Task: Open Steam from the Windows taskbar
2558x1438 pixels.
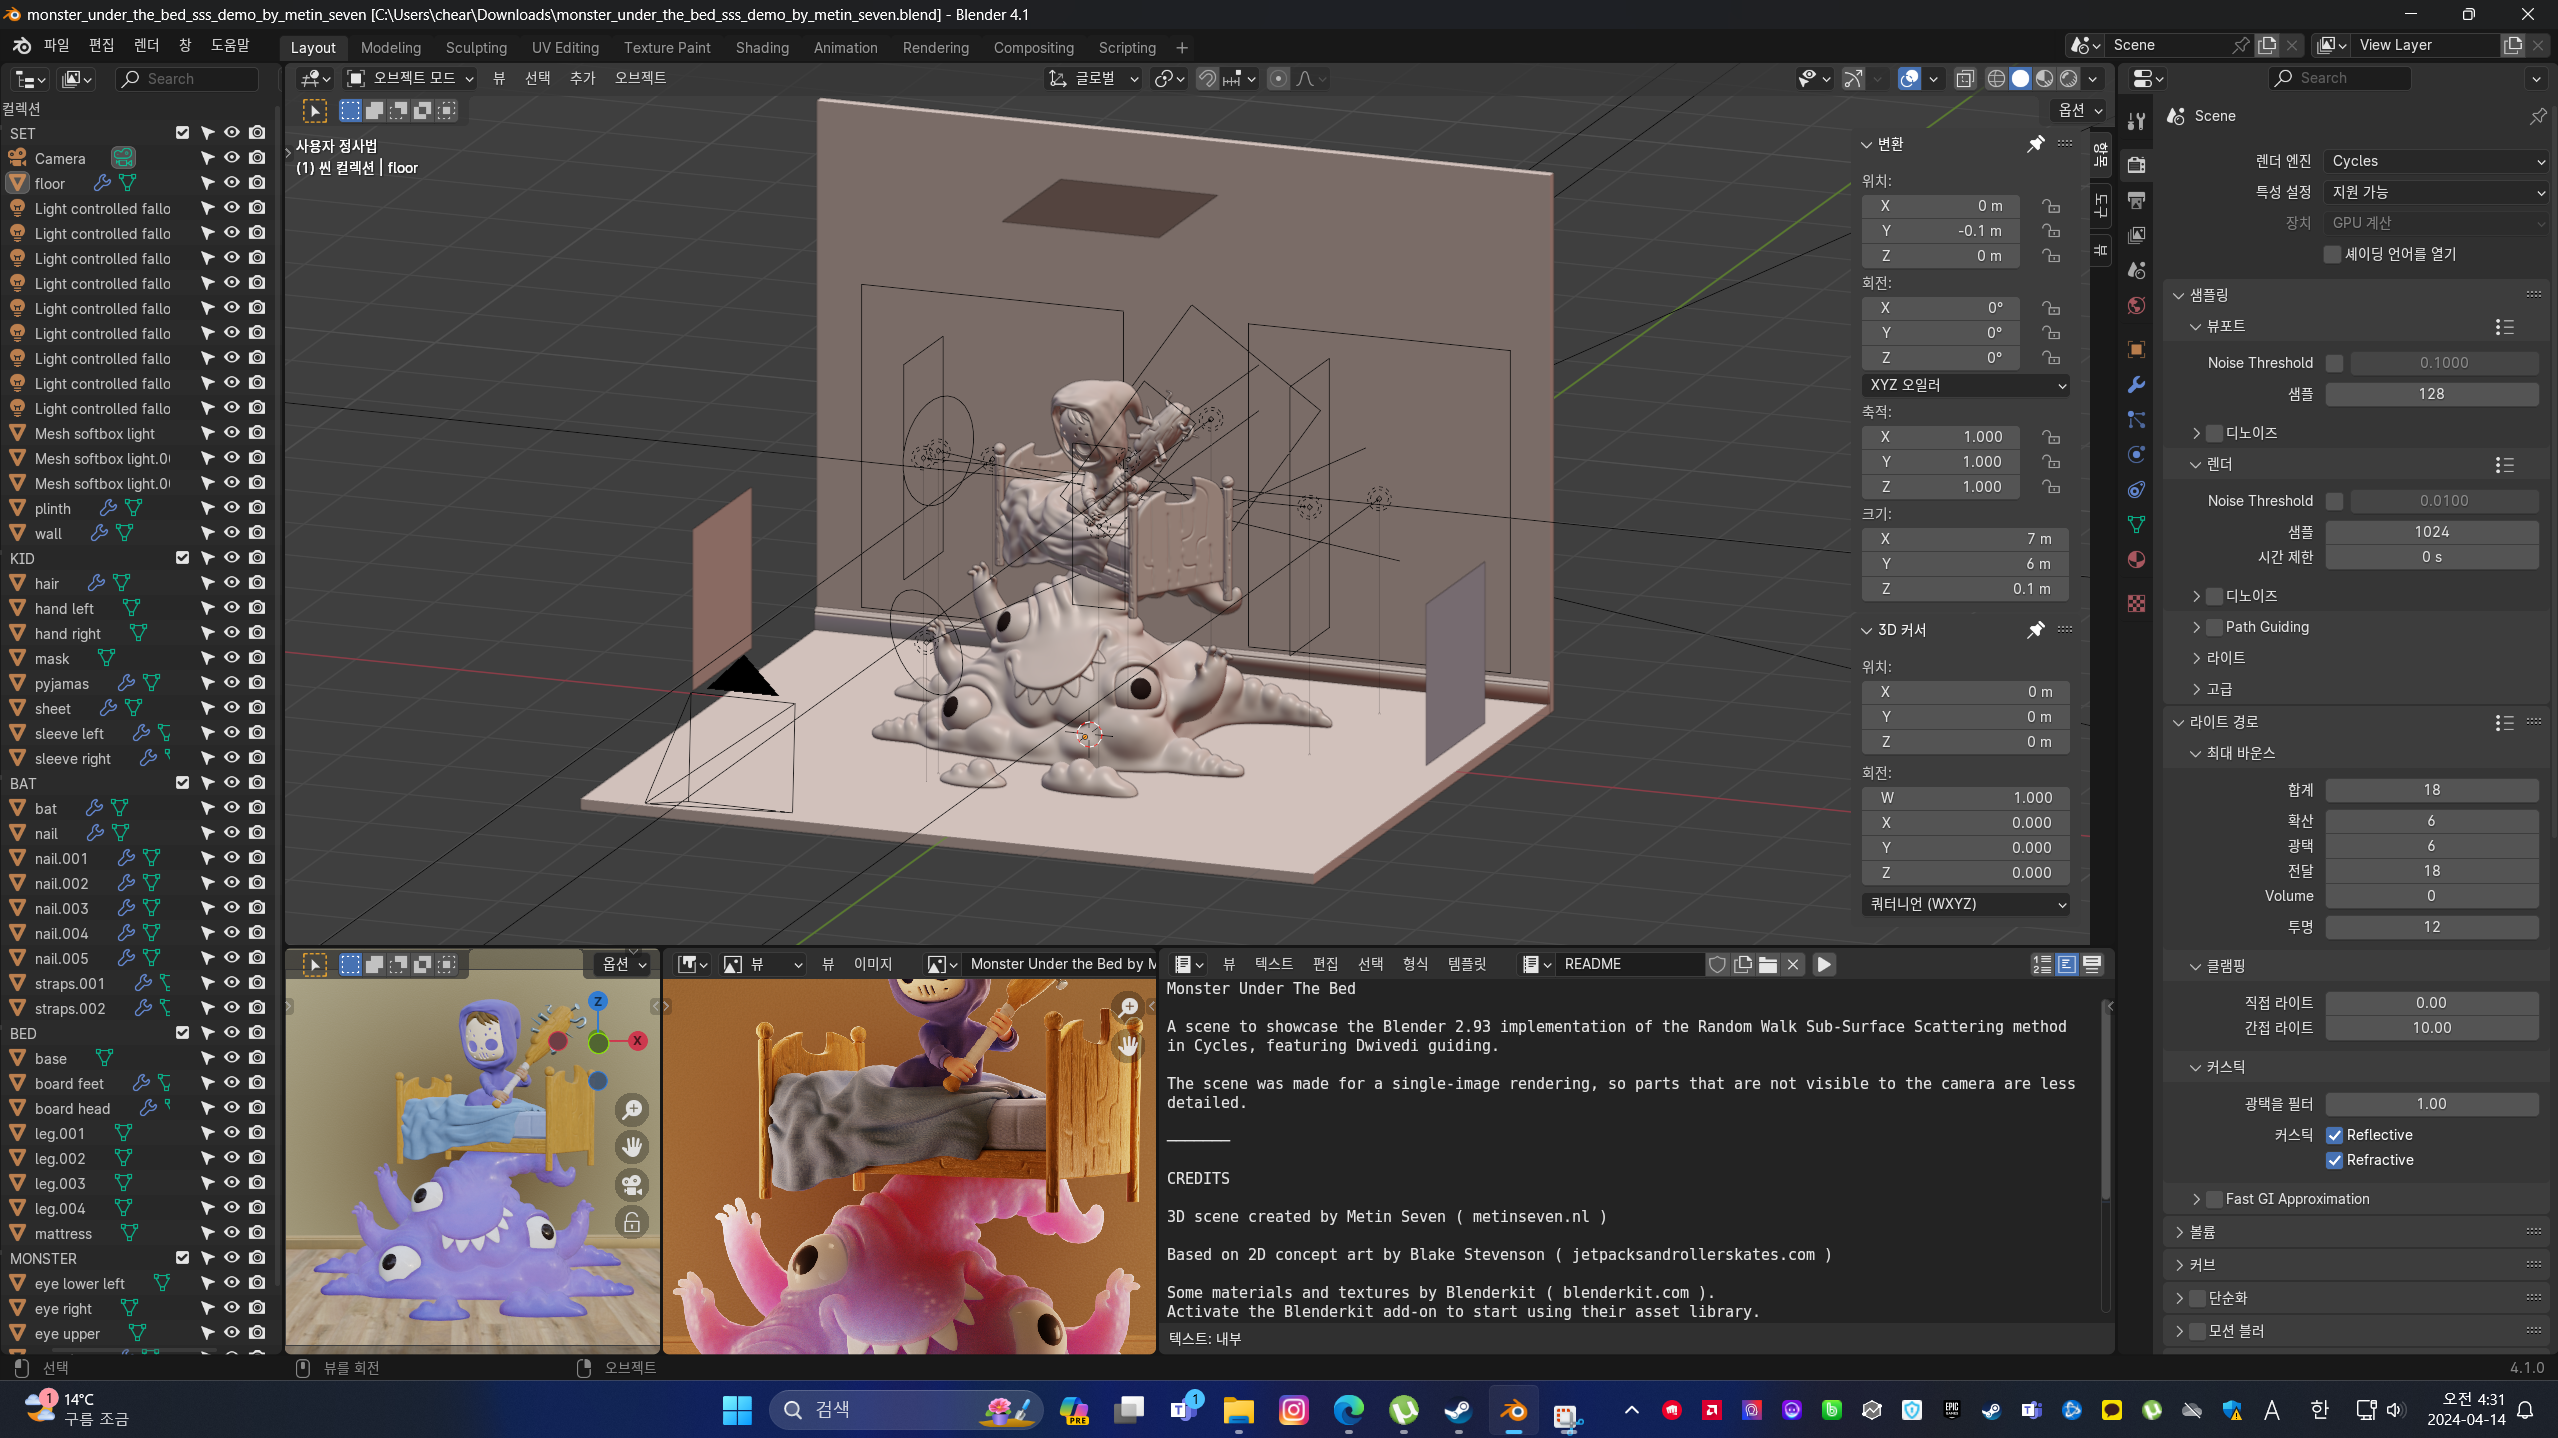Action: (1458, 1410)
